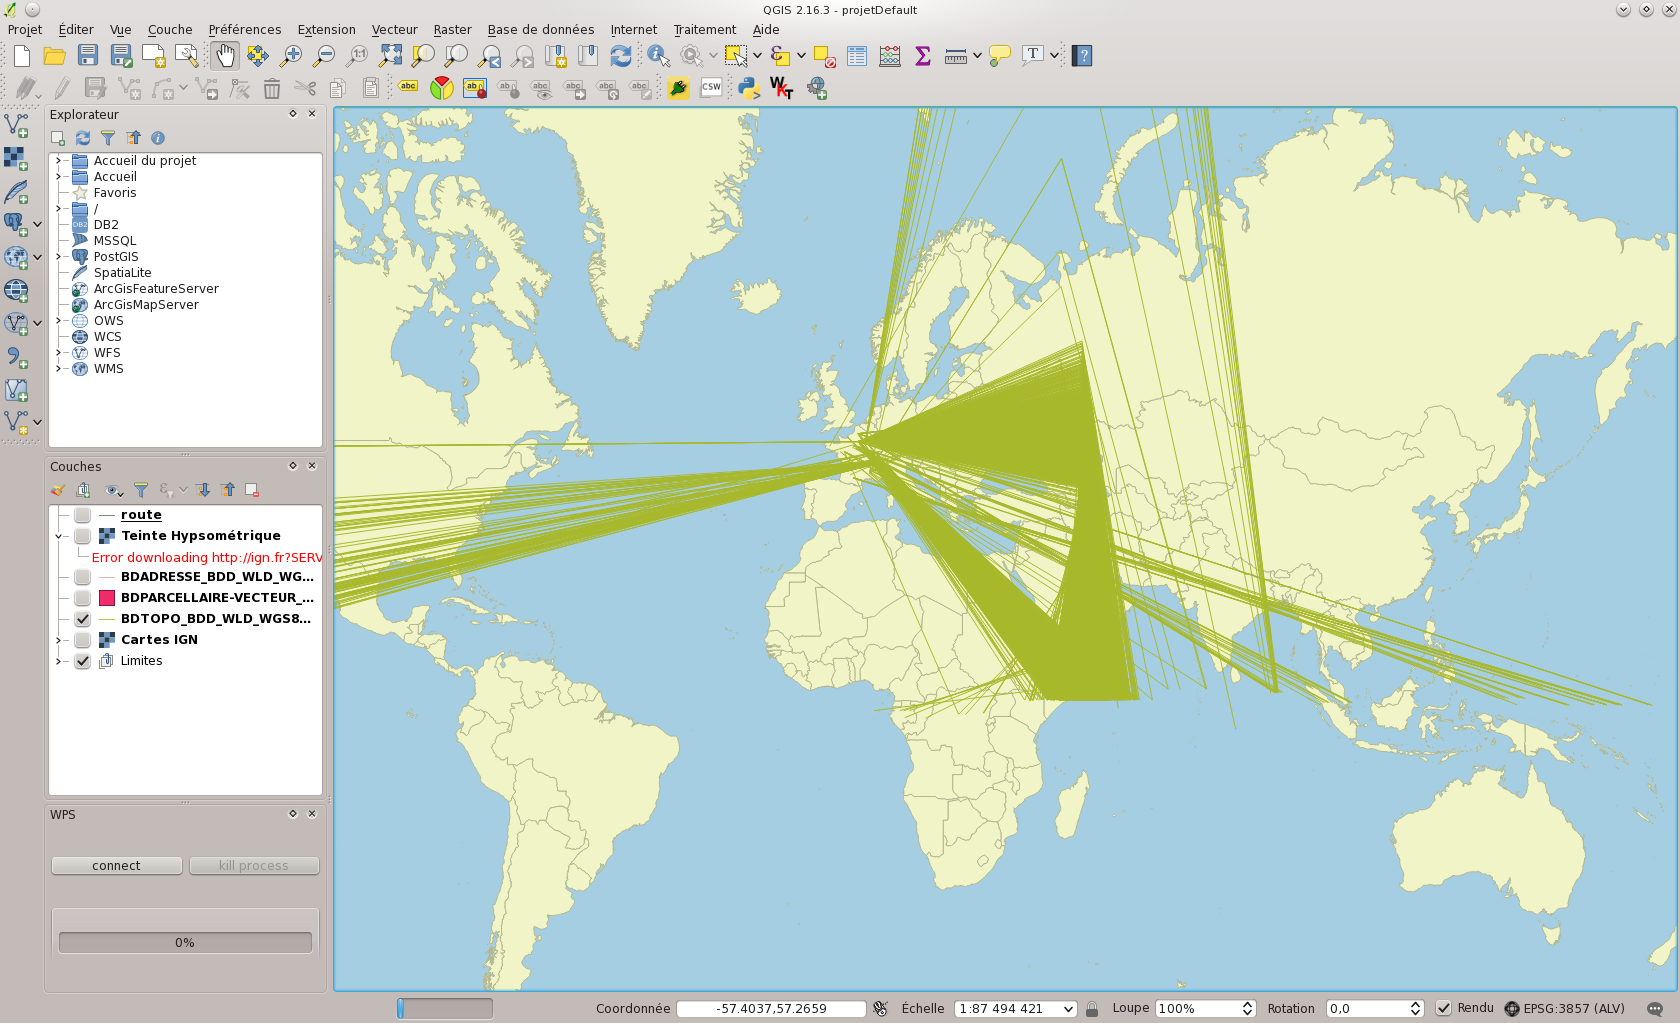Enable the Cartes IGN layer checkbox

(83, 640)
